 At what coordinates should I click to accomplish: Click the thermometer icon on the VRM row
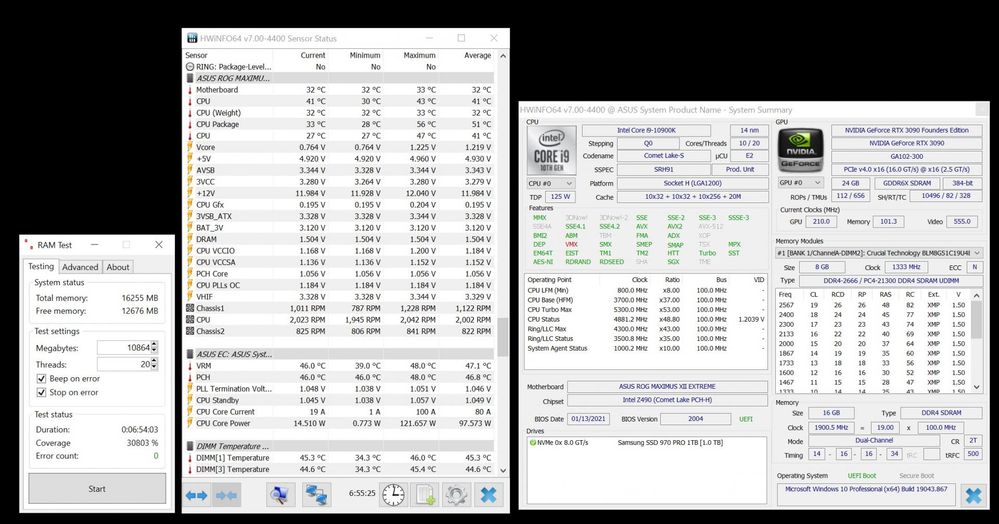(190, 366)
